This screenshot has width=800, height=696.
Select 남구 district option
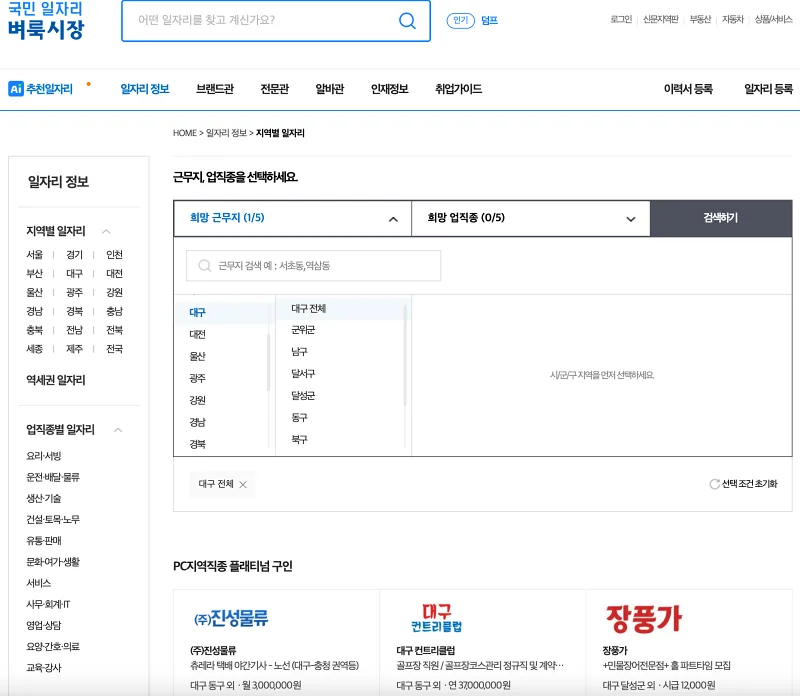pos(299,352)
